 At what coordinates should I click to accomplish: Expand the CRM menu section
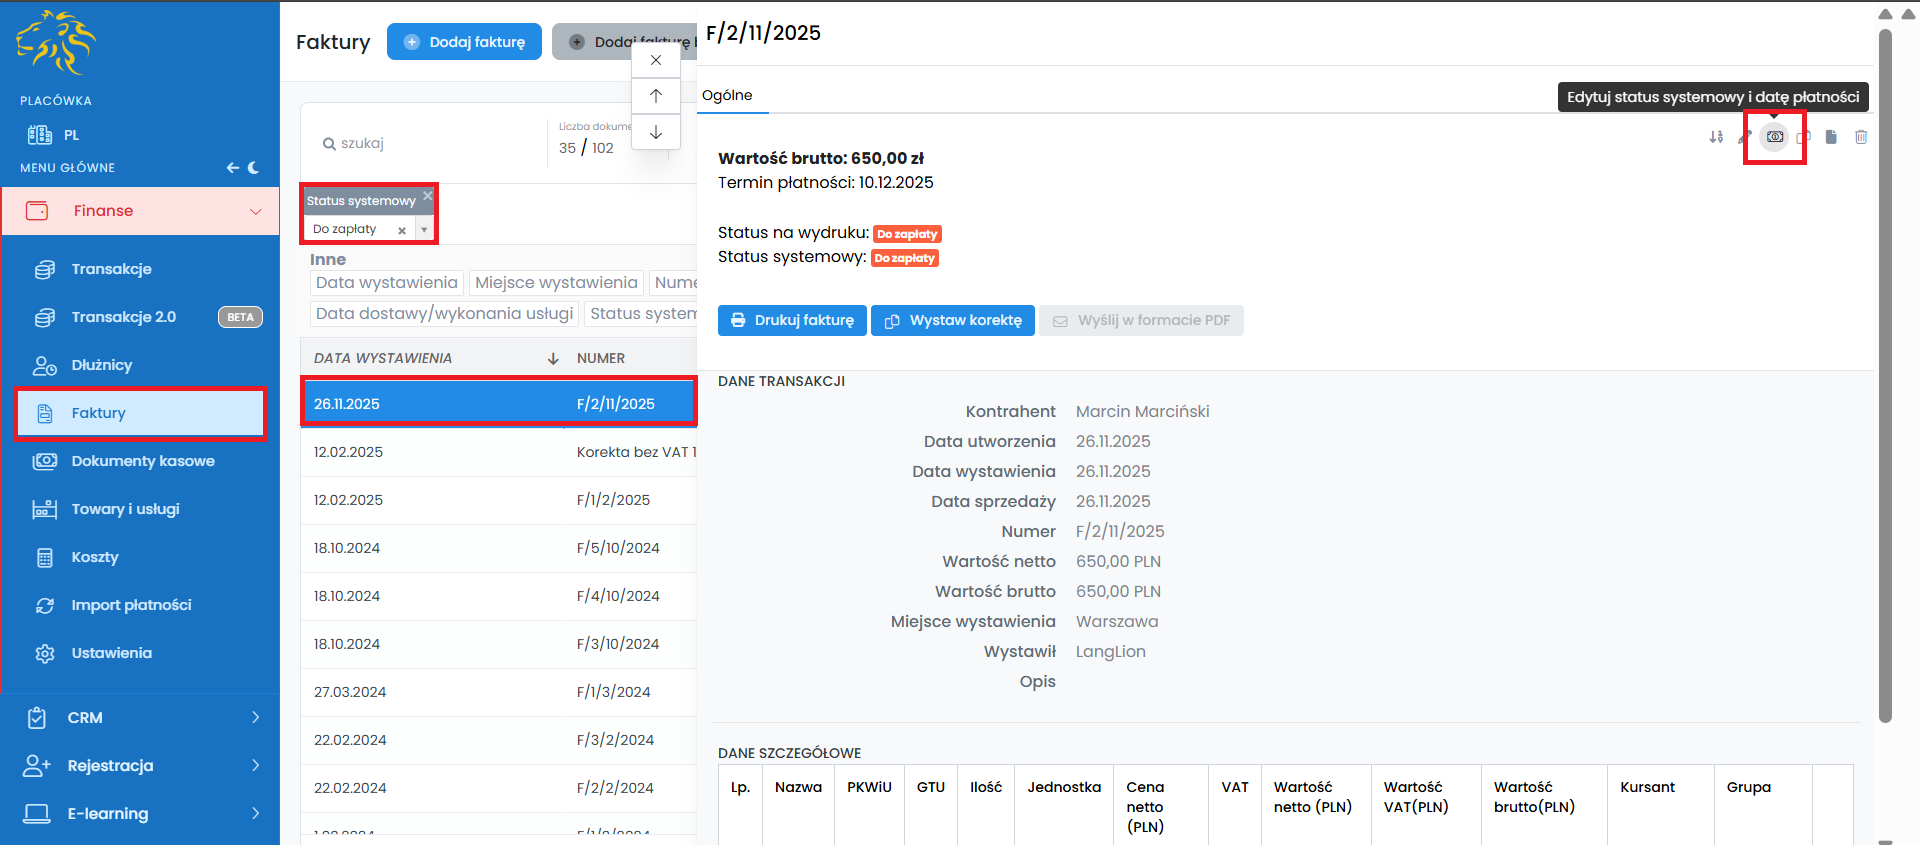click(x=255, y=717)
